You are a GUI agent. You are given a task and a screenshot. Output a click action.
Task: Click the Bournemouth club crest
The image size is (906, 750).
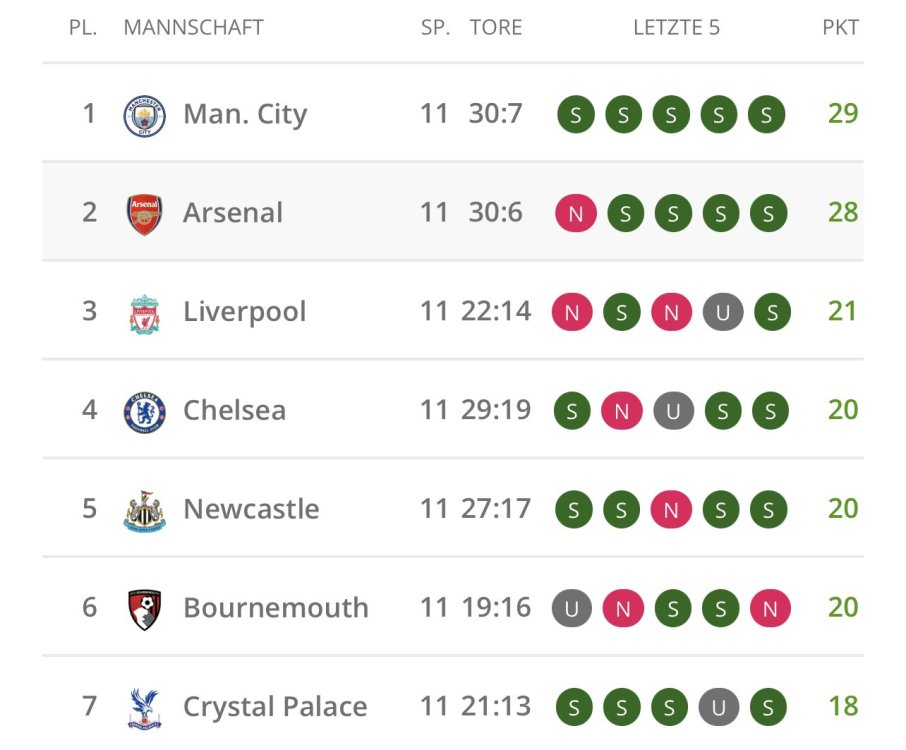144,609
